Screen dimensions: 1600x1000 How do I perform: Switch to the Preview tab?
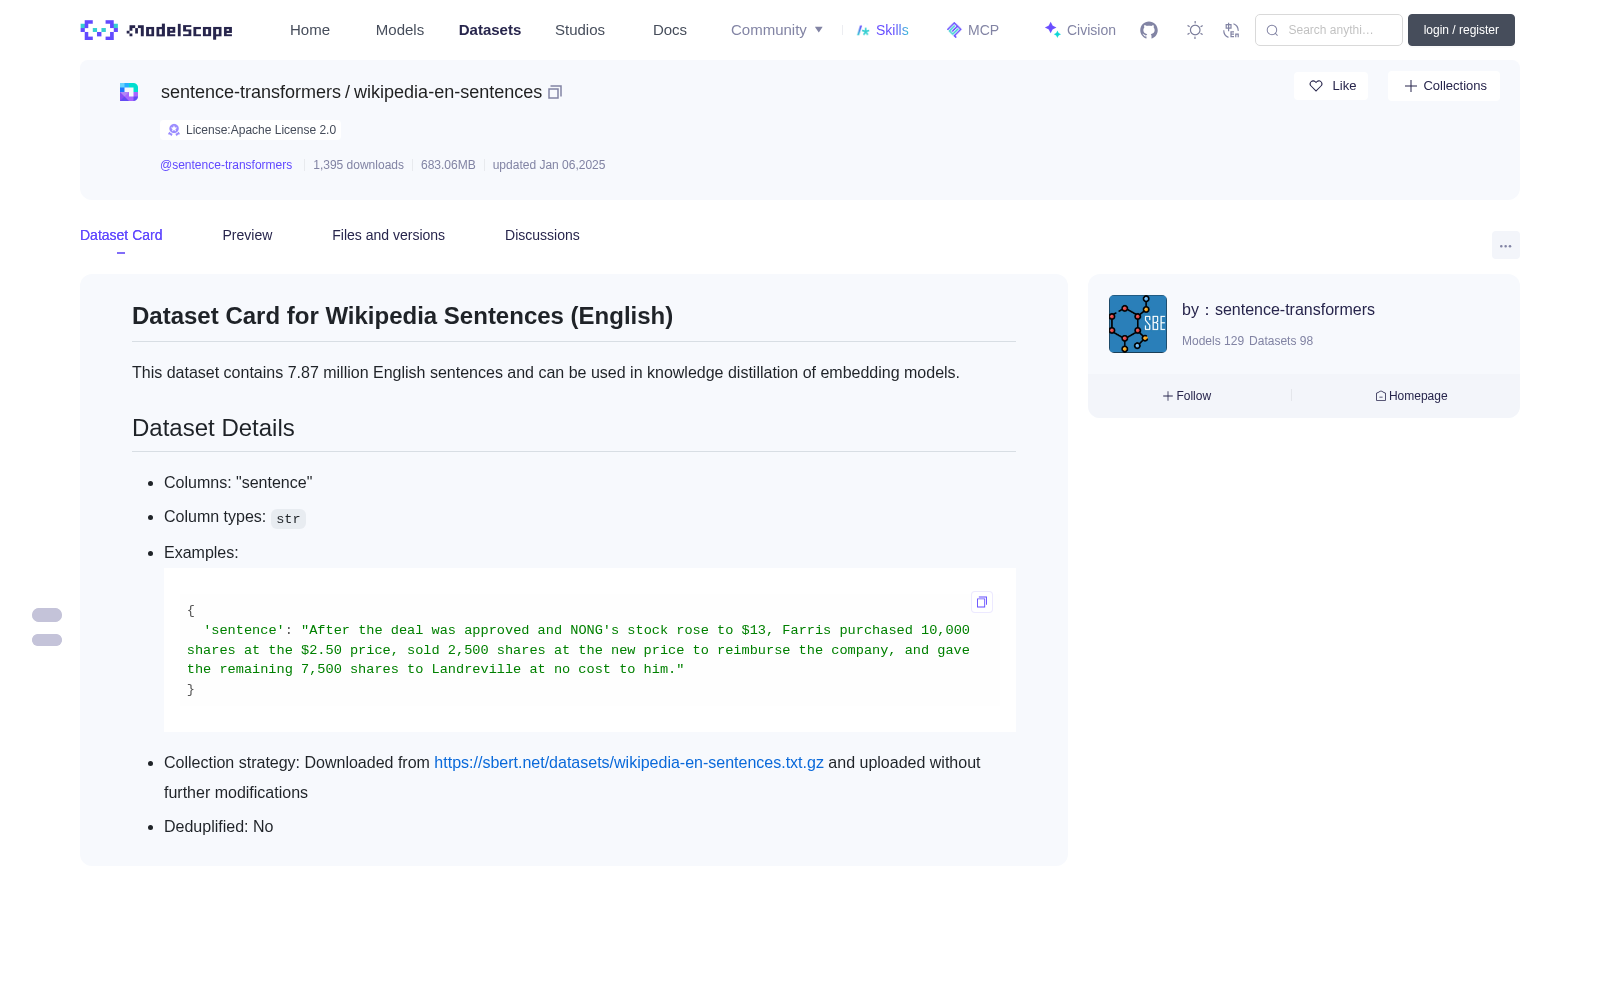(247, 235)
